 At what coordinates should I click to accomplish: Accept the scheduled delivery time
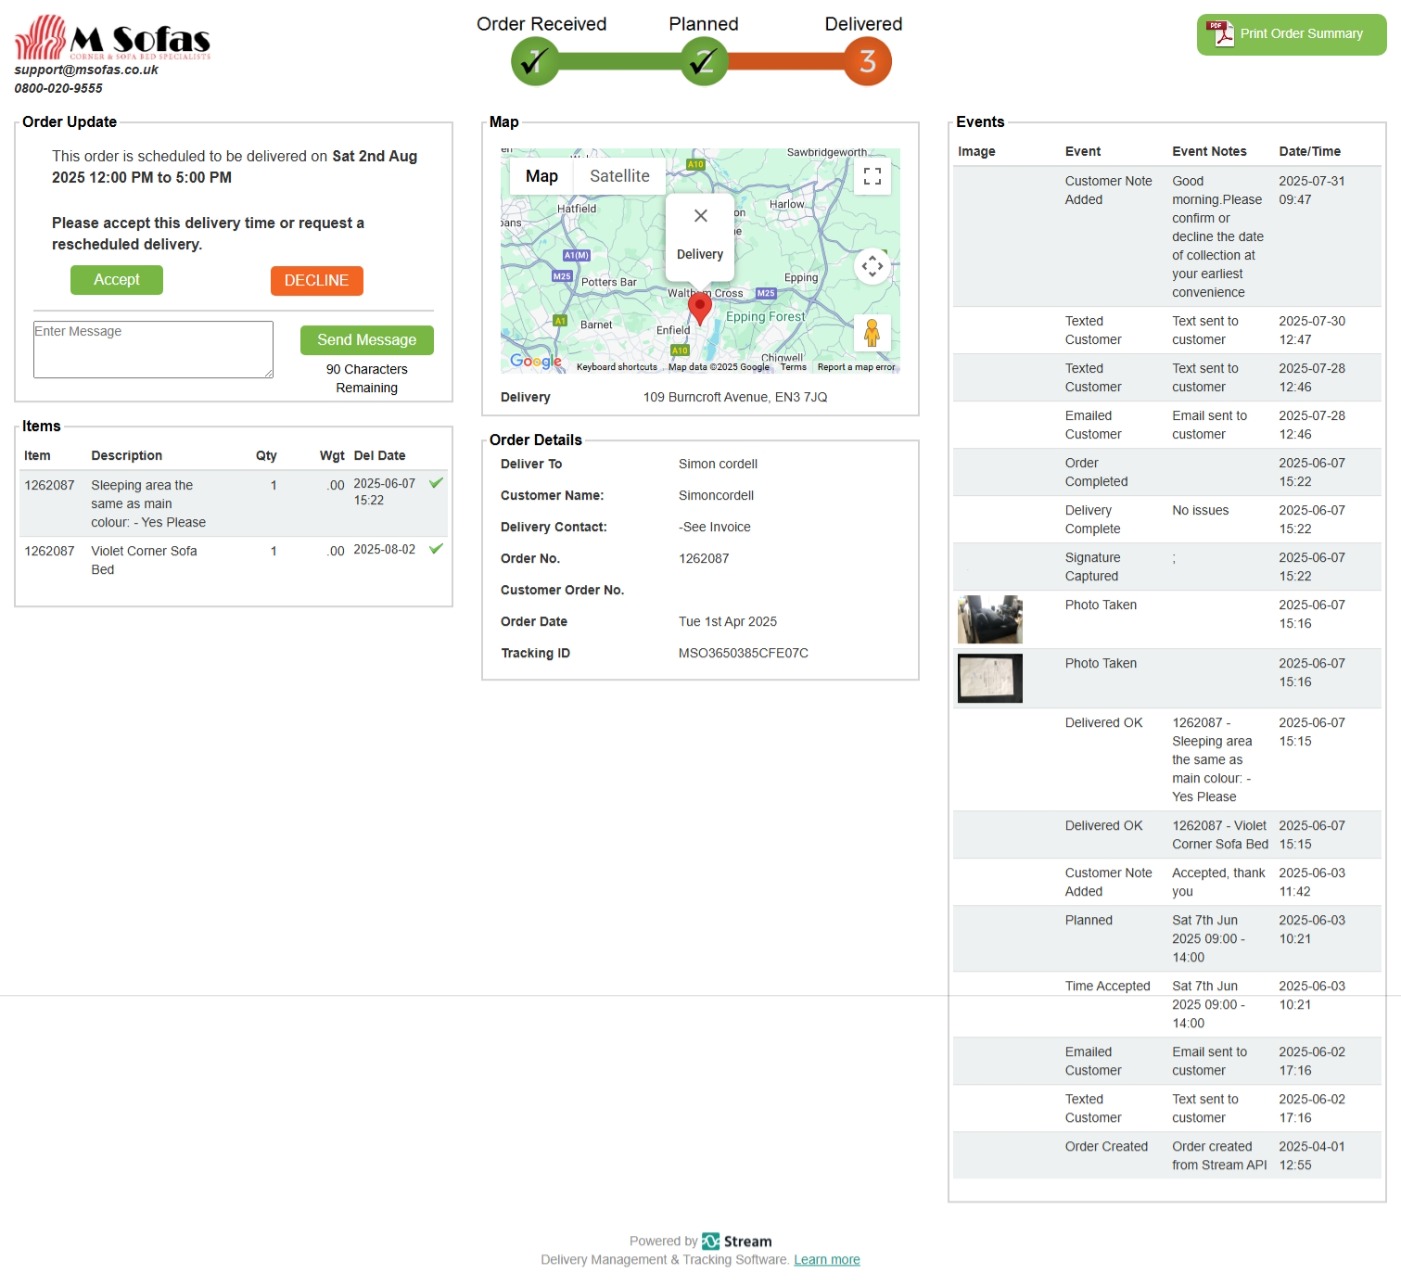pos(116,280)
